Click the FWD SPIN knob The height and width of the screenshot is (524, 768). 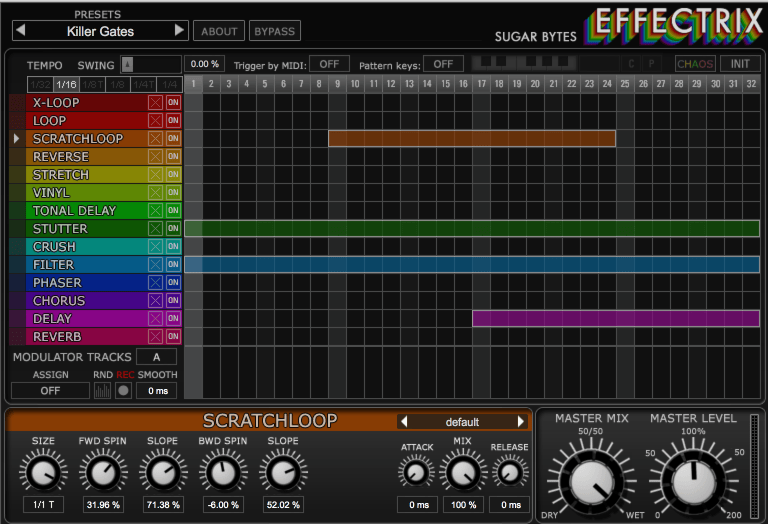[103, 473]
